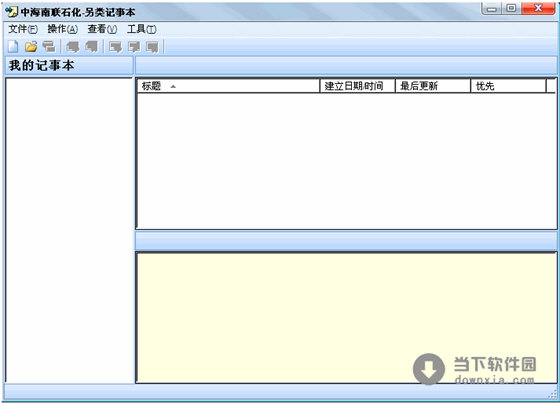Screen dimensions: 560x404
Task: Click inside the pale yellow note text area
Action: tap(346, 318)
